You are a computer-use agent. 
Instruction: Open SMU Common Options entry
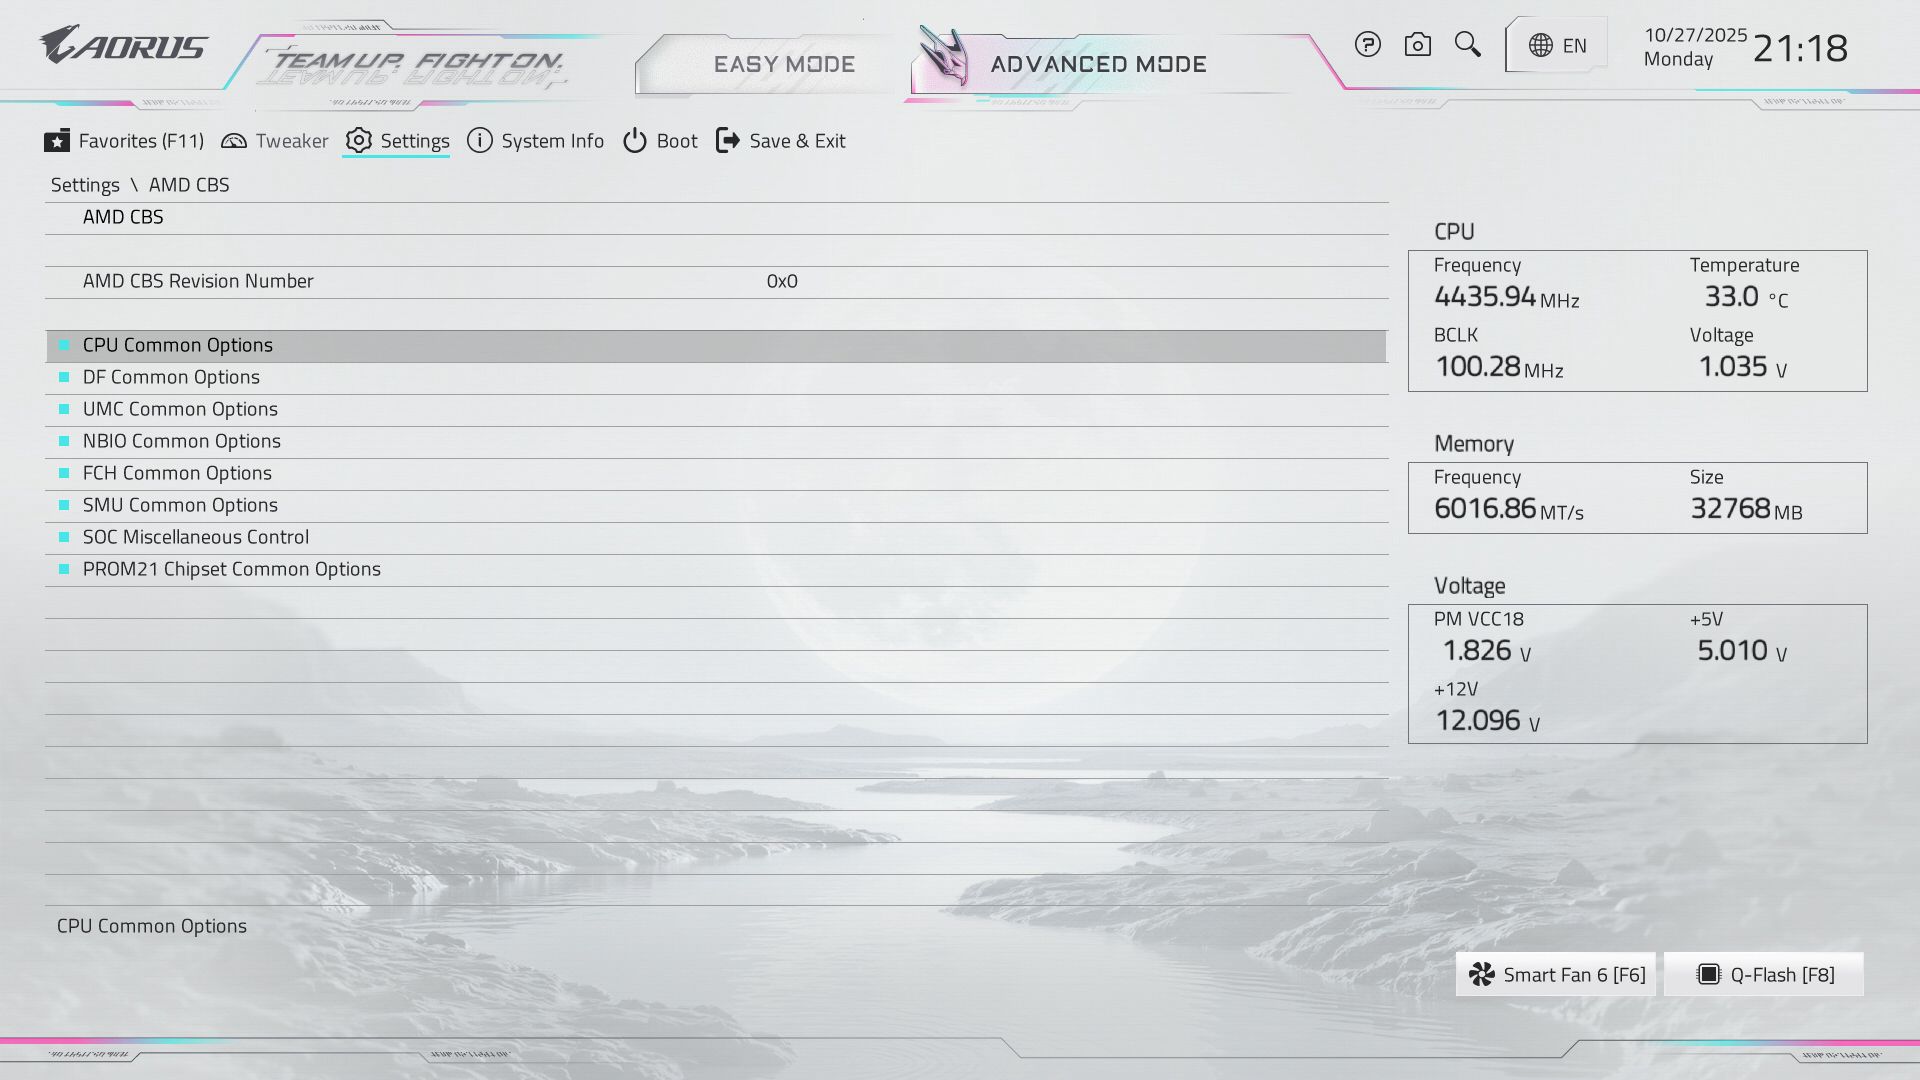(180, 505)
